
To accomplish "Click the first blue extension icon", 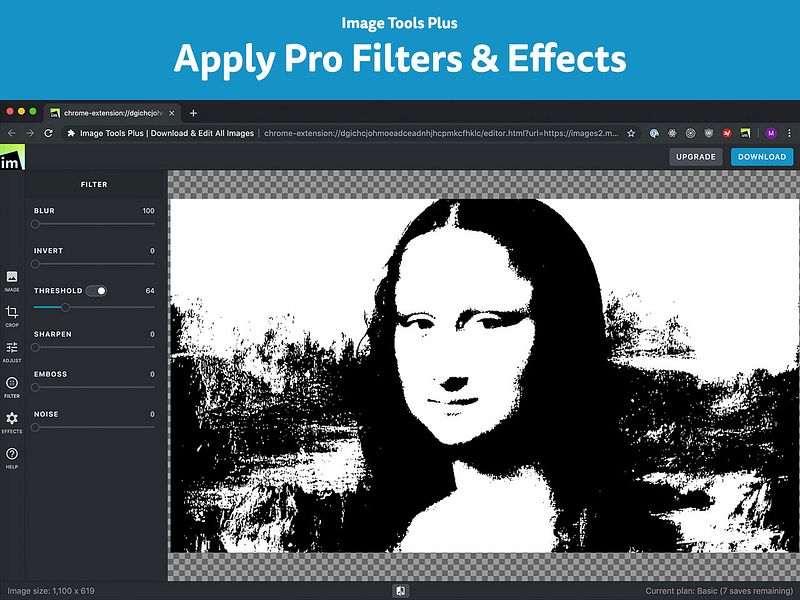I will [654, 133].
